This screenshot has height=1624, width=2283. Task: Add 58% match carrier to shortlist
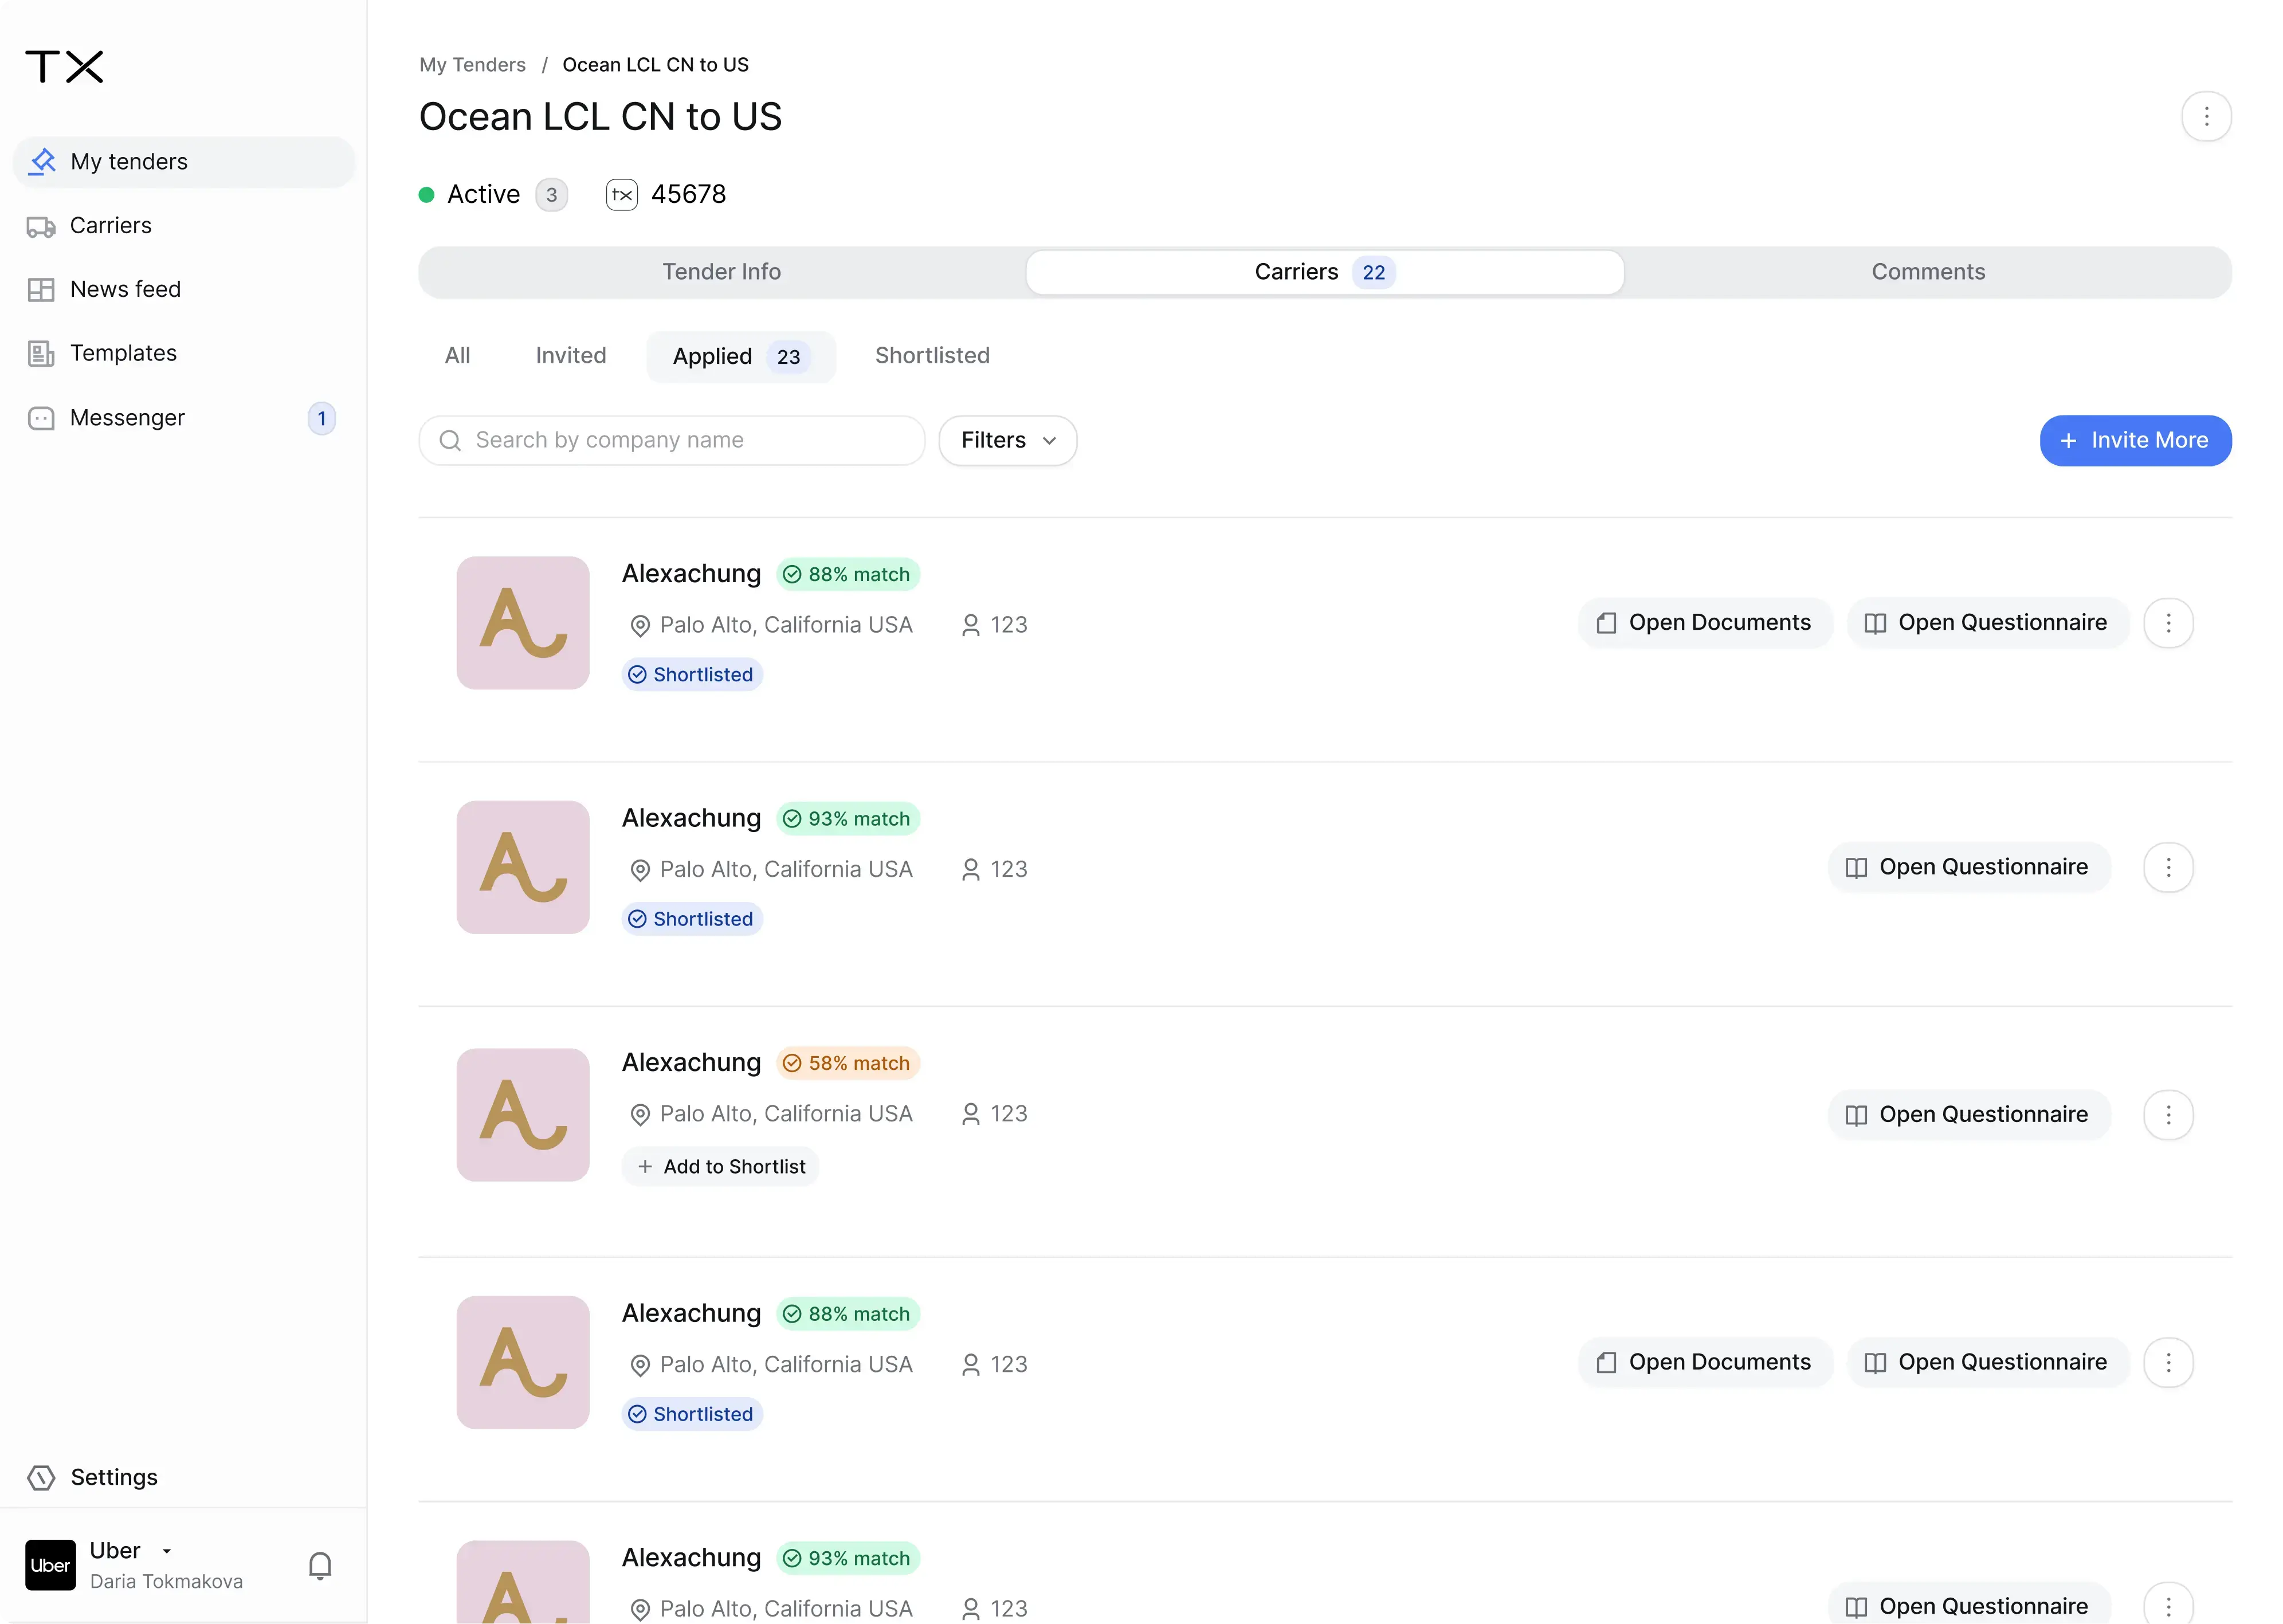[x=721, y=1167]
